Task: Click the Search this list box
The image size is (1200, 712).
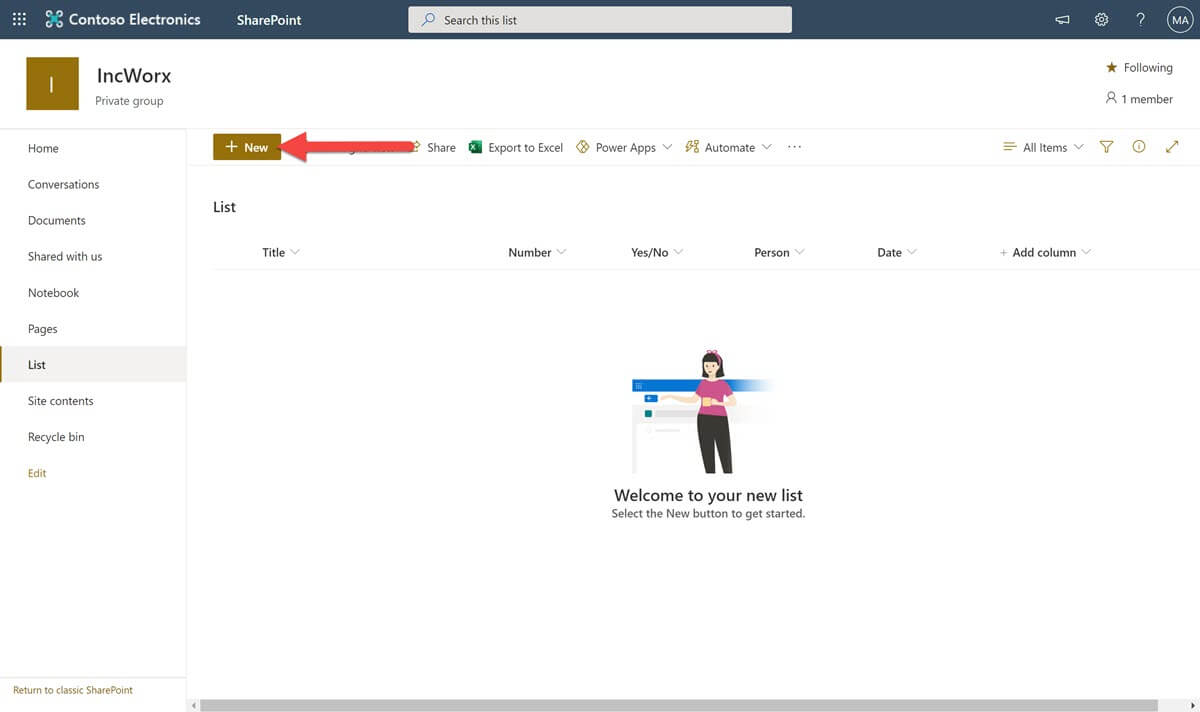Action: (x=600, y=19)
